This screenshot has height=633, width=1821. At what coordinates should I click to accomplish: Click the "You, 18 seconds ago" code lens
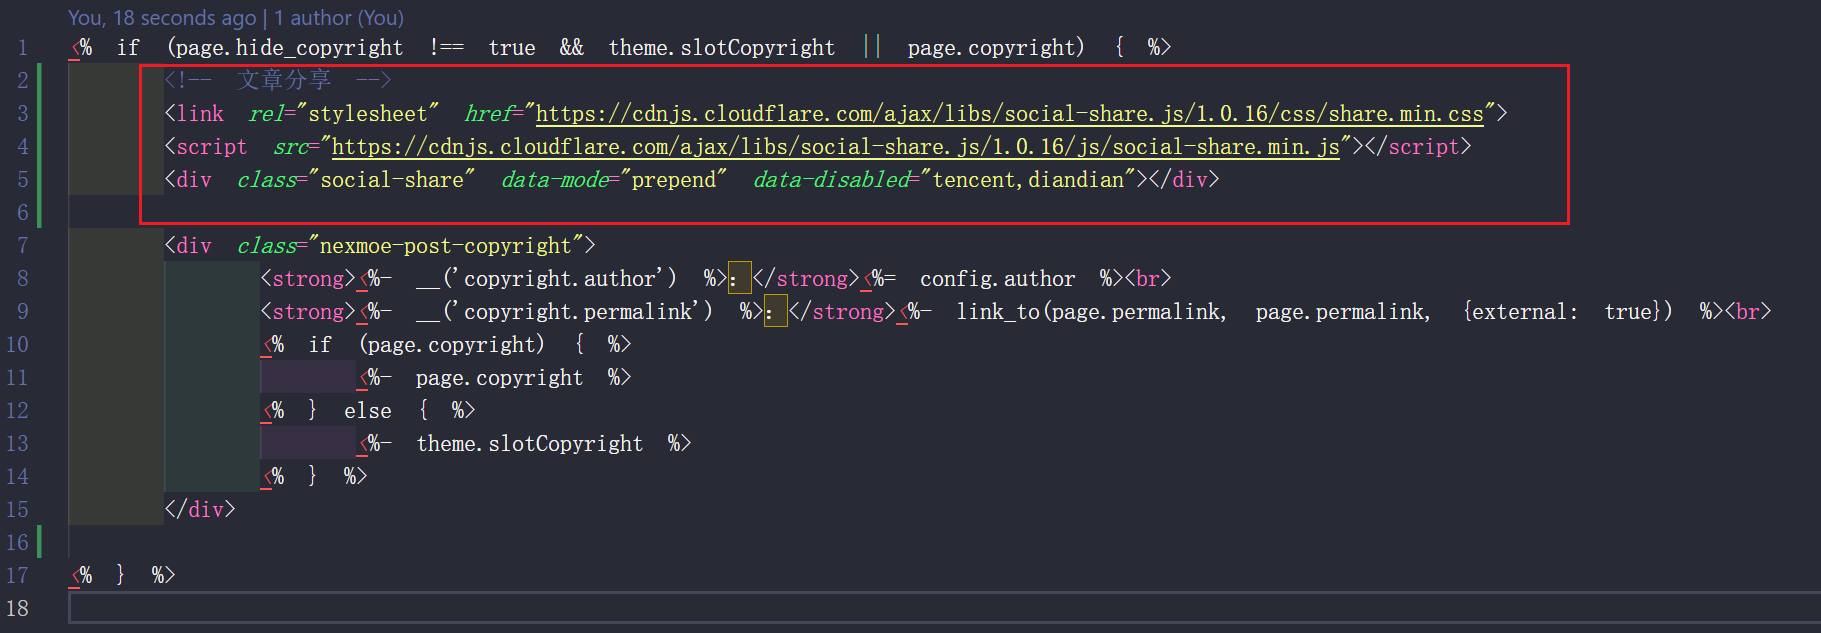[162, 18]
